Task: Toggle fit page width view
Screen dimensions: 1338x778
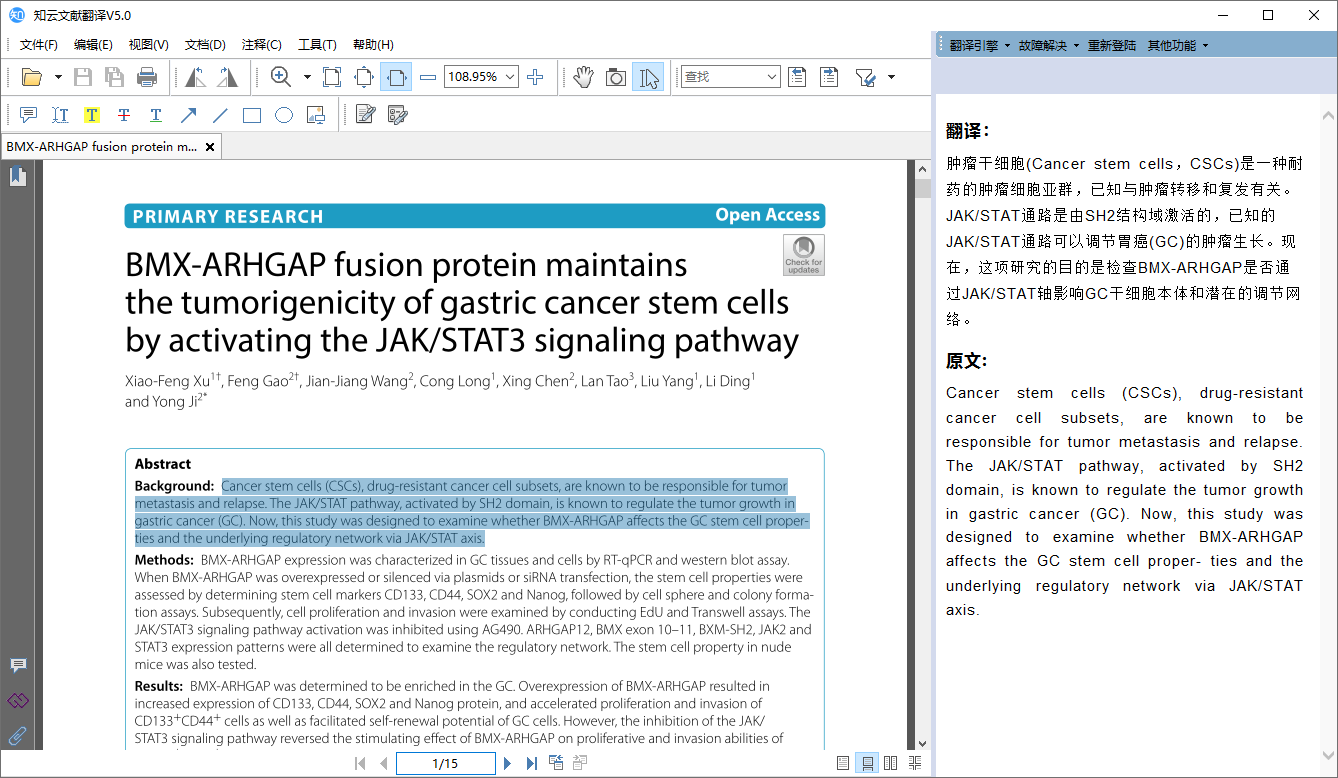Action: click(x=396, y=77)
